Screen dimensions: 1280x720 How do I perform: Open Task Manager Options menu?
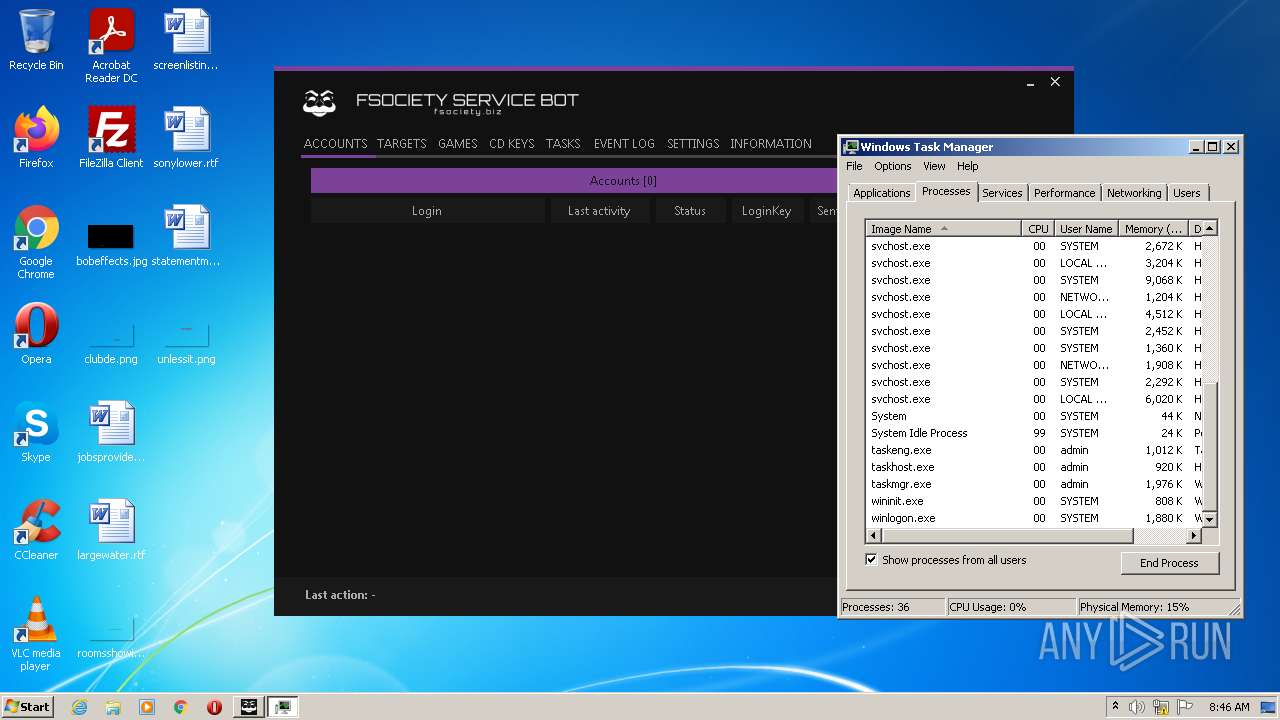pyautogui.click(x=893, y=166)
